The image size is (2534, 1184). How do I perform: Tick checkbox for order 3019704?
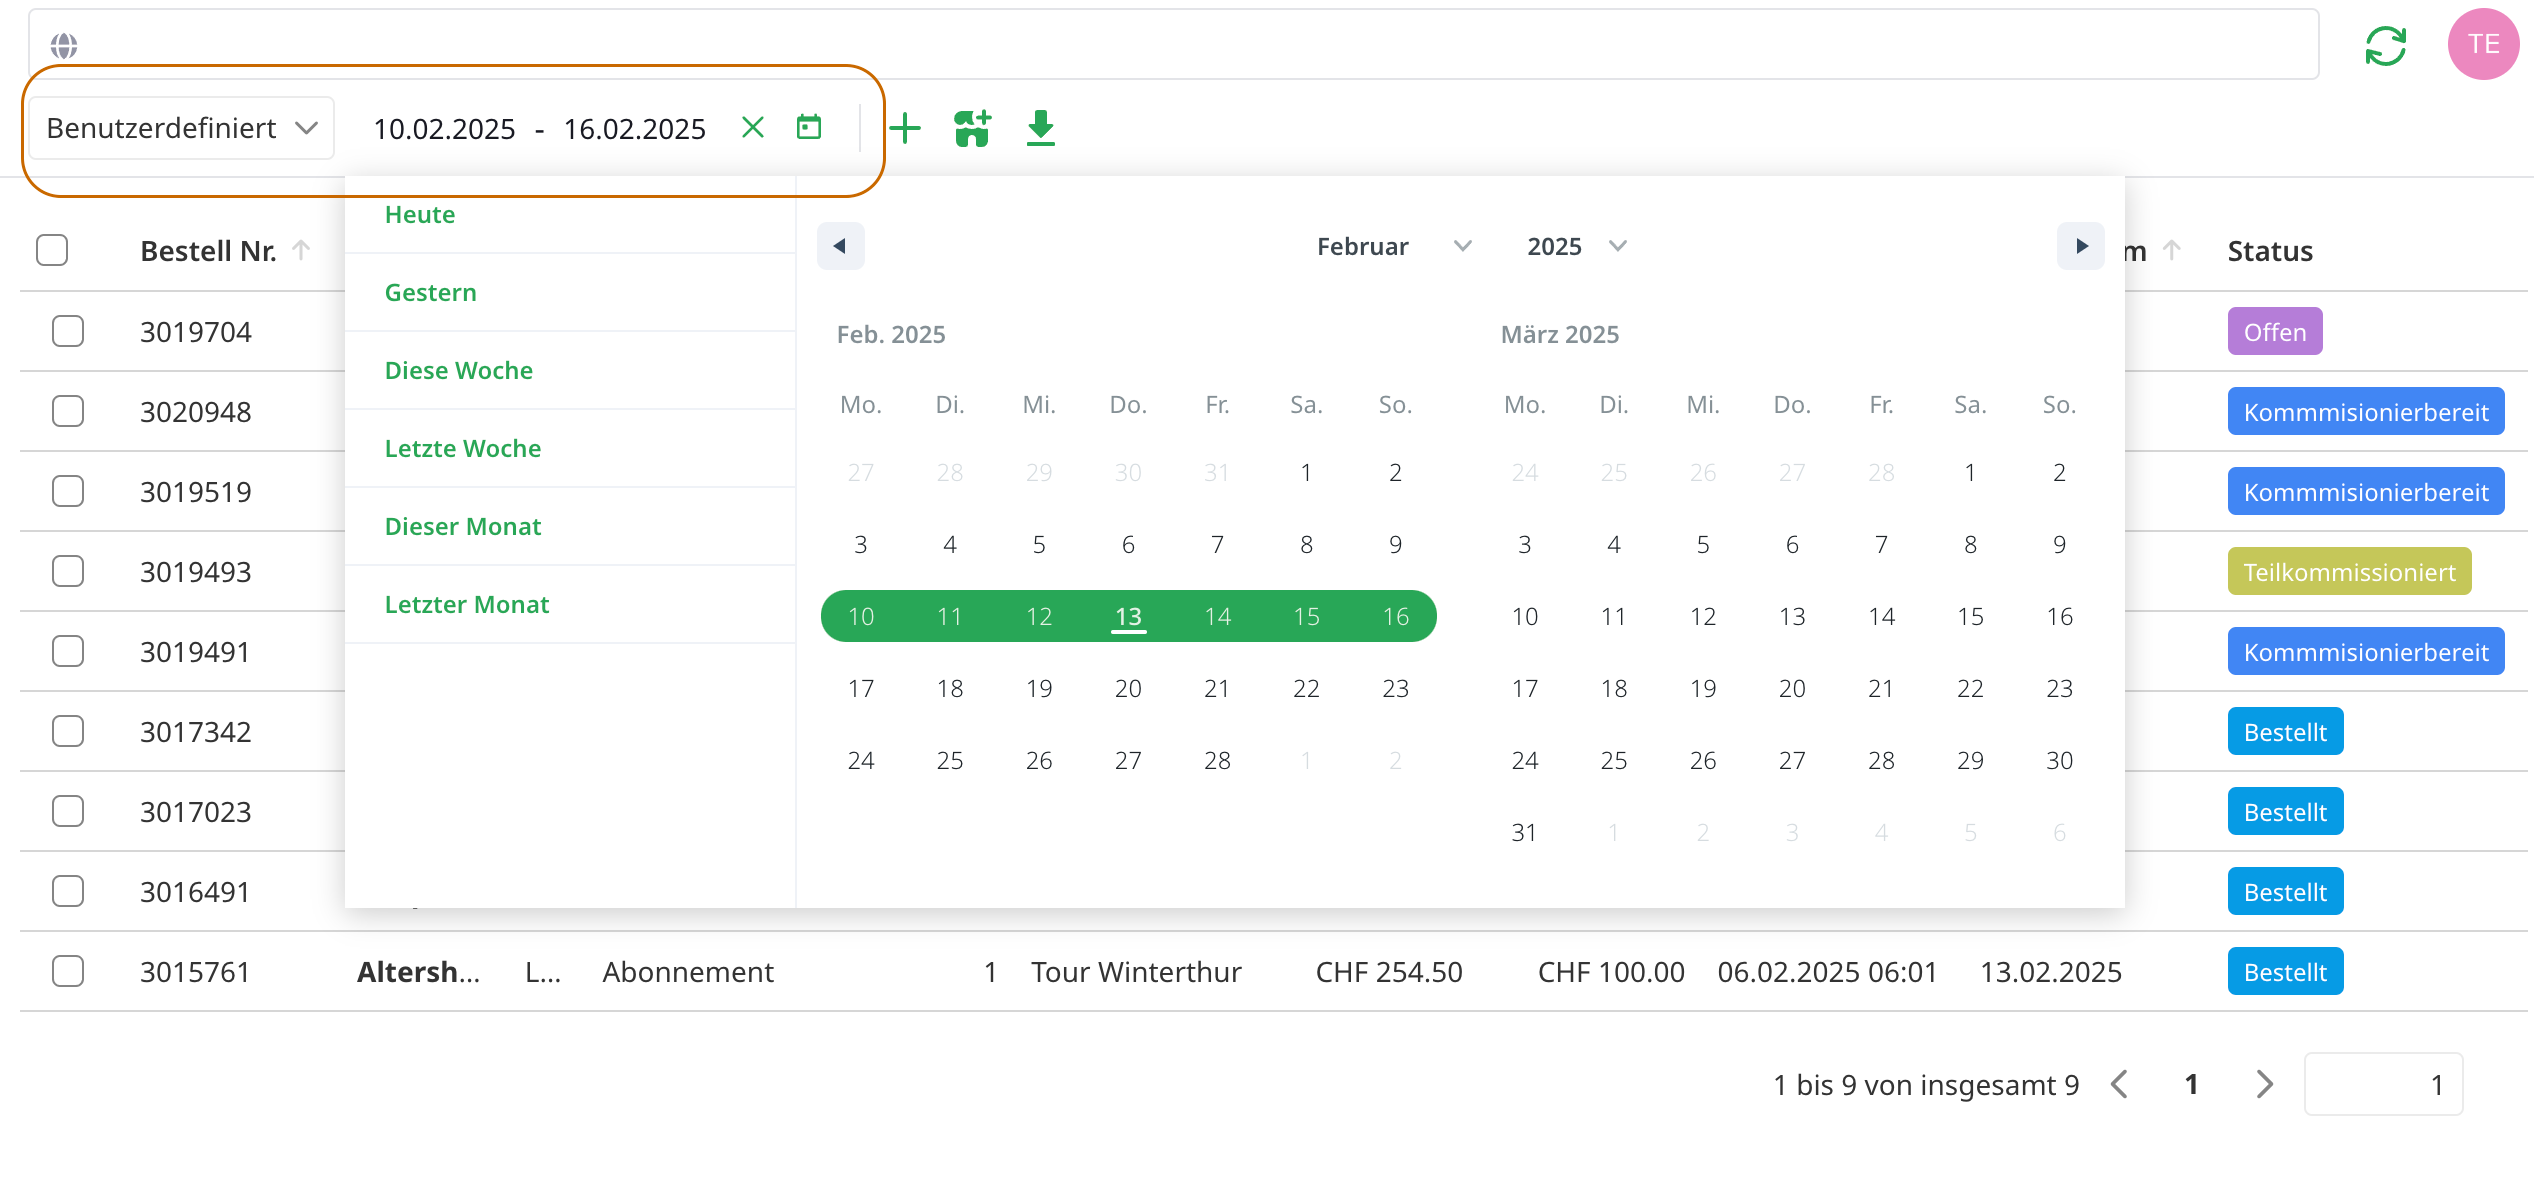click(x=68, y=331)
